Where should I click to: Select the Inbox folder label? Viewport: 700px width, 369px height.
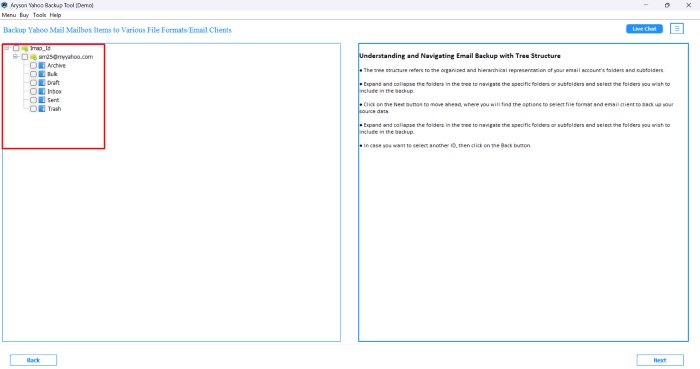click(x=54, y=91)
